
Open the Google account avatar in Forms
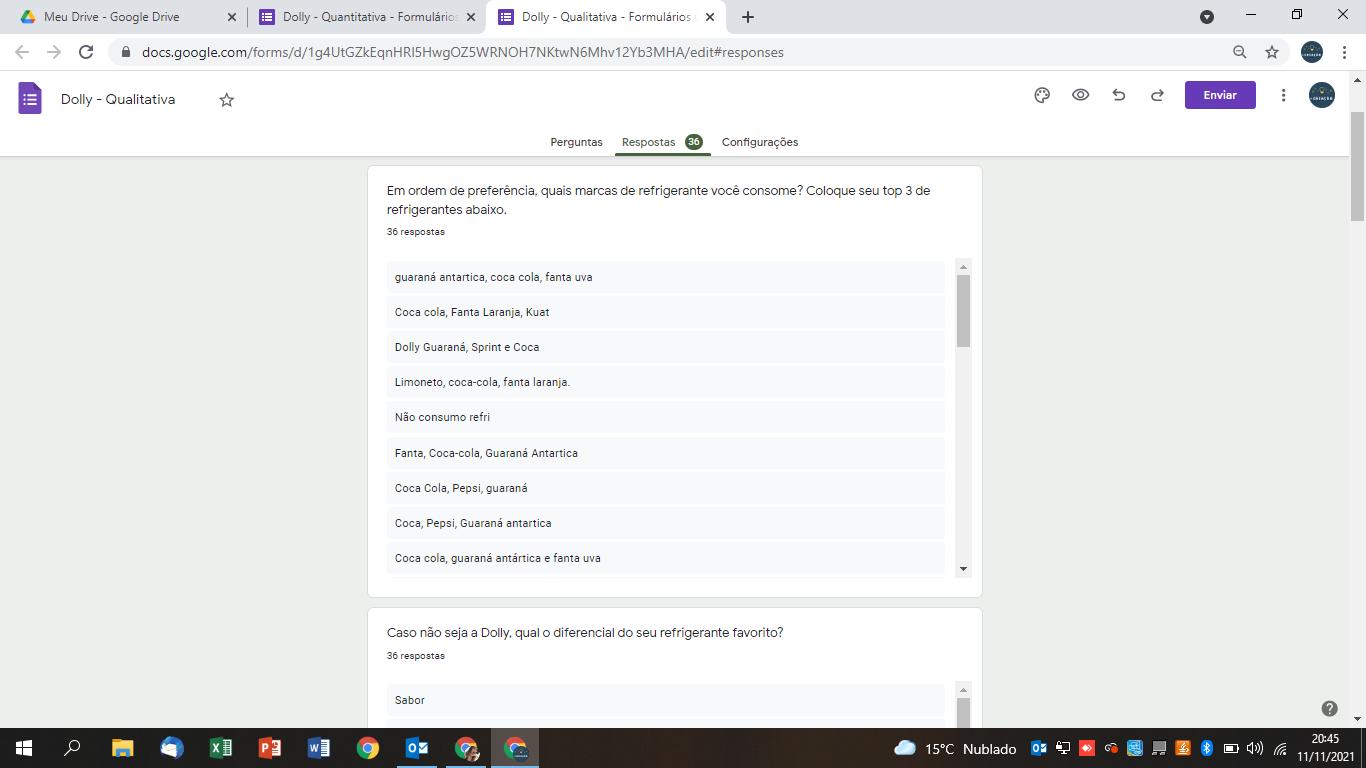pos(1322,95)
